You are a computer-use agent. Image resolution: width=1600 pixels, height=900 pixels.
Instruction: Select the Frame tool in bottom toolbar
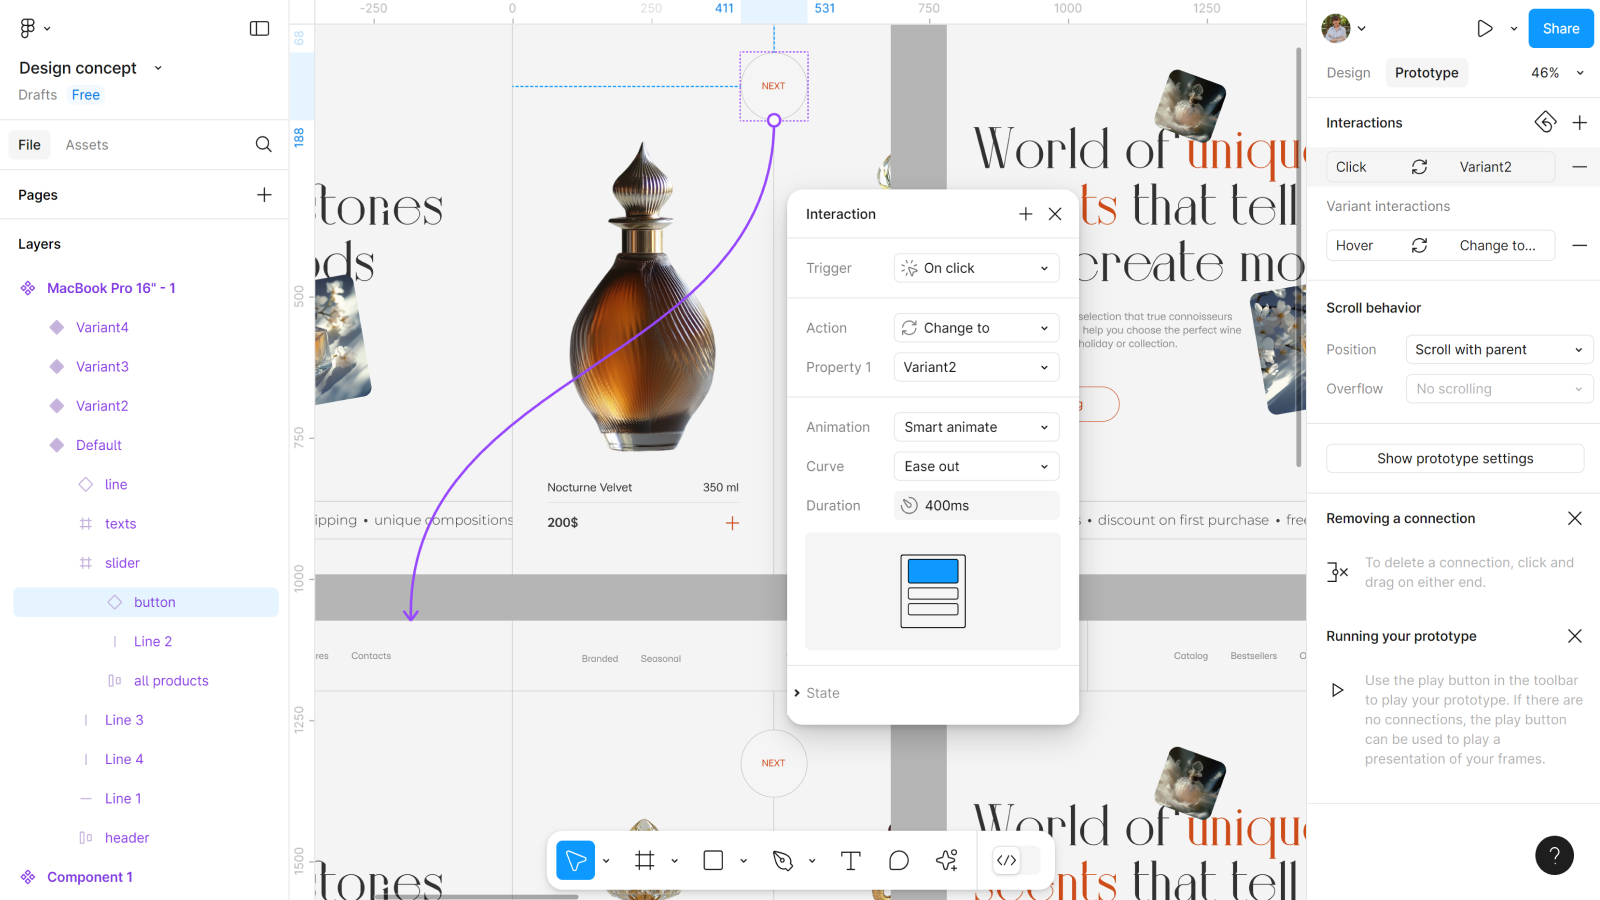[x=645, y=860]
